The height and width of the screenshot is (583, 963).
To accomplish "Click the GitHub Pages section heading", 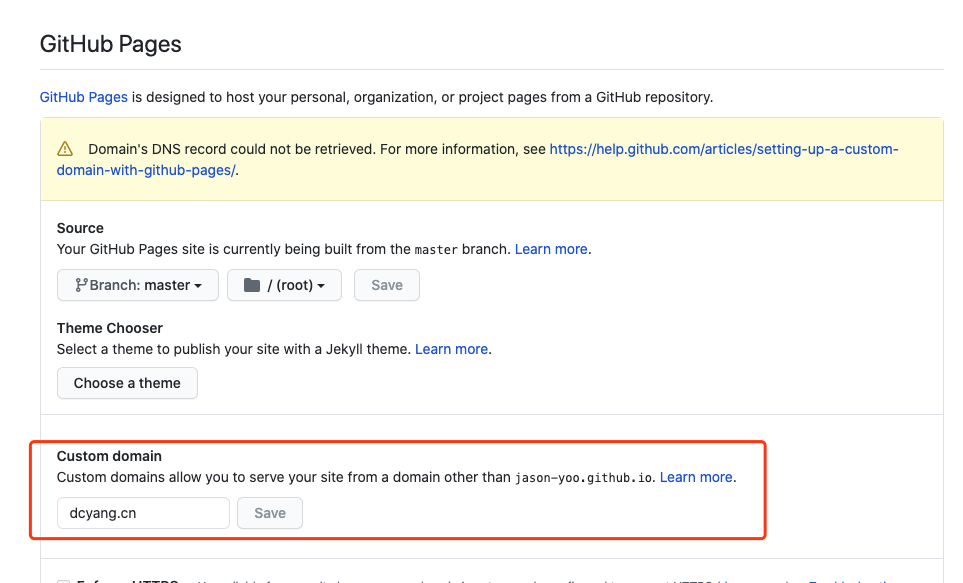I will click(x=110, y=44).
